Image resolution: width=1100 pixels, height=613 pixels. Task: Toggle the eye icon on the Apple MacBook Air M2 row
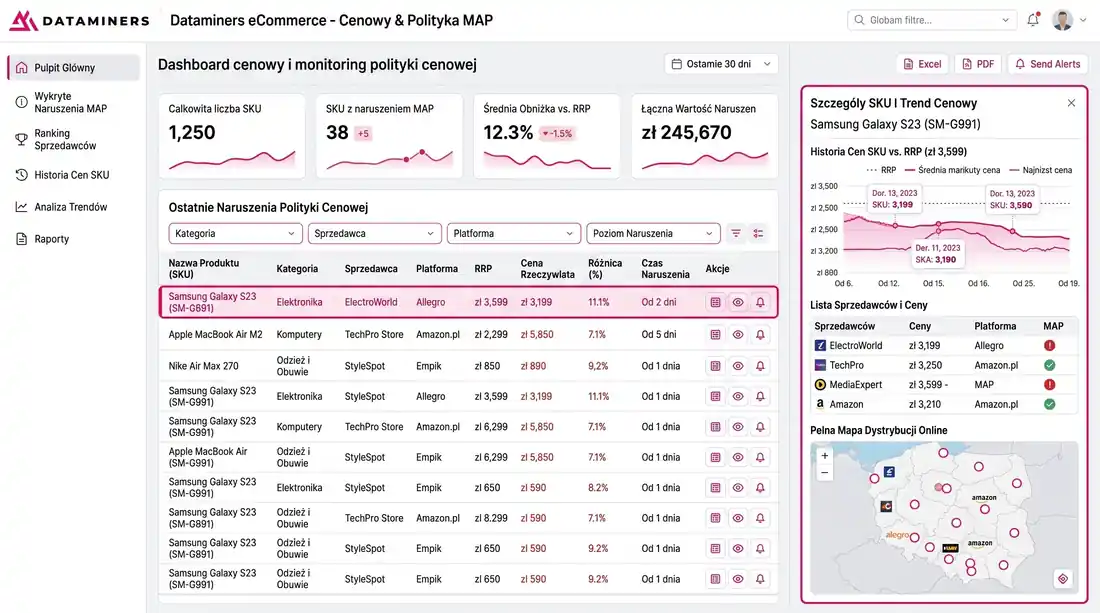737,334
